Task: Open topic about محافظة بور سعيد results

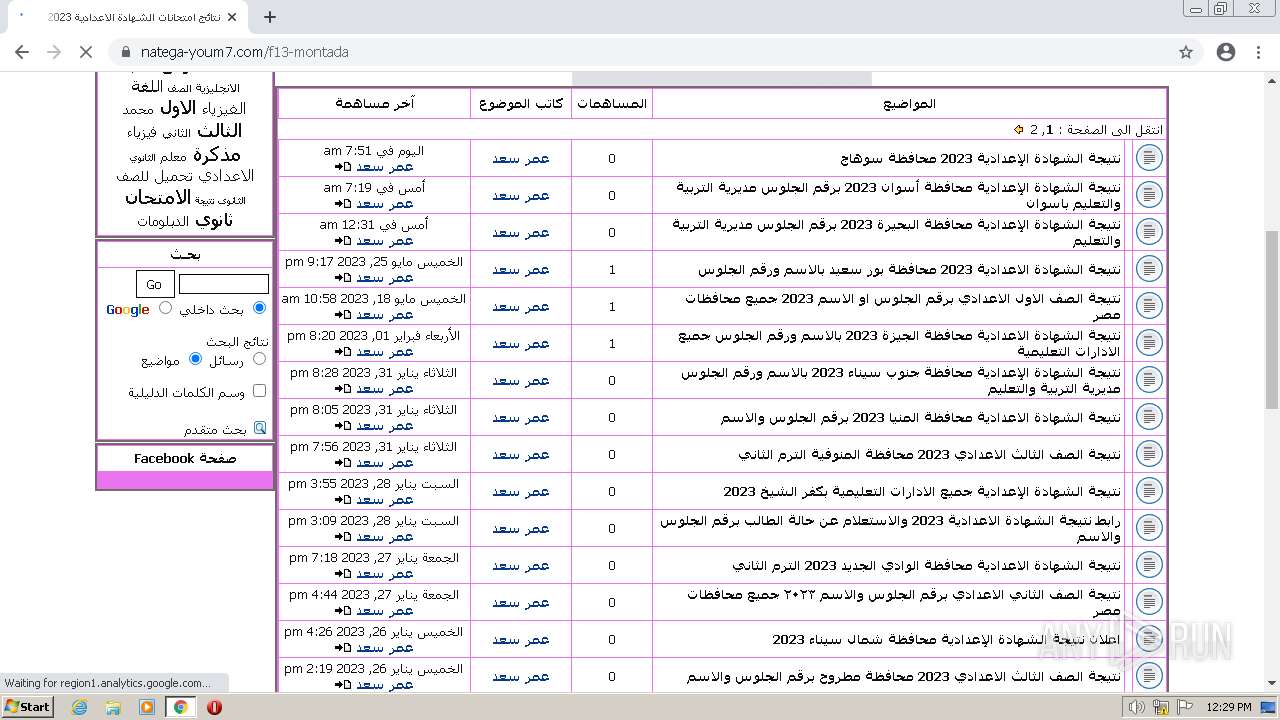Action: tap(909, 269)
